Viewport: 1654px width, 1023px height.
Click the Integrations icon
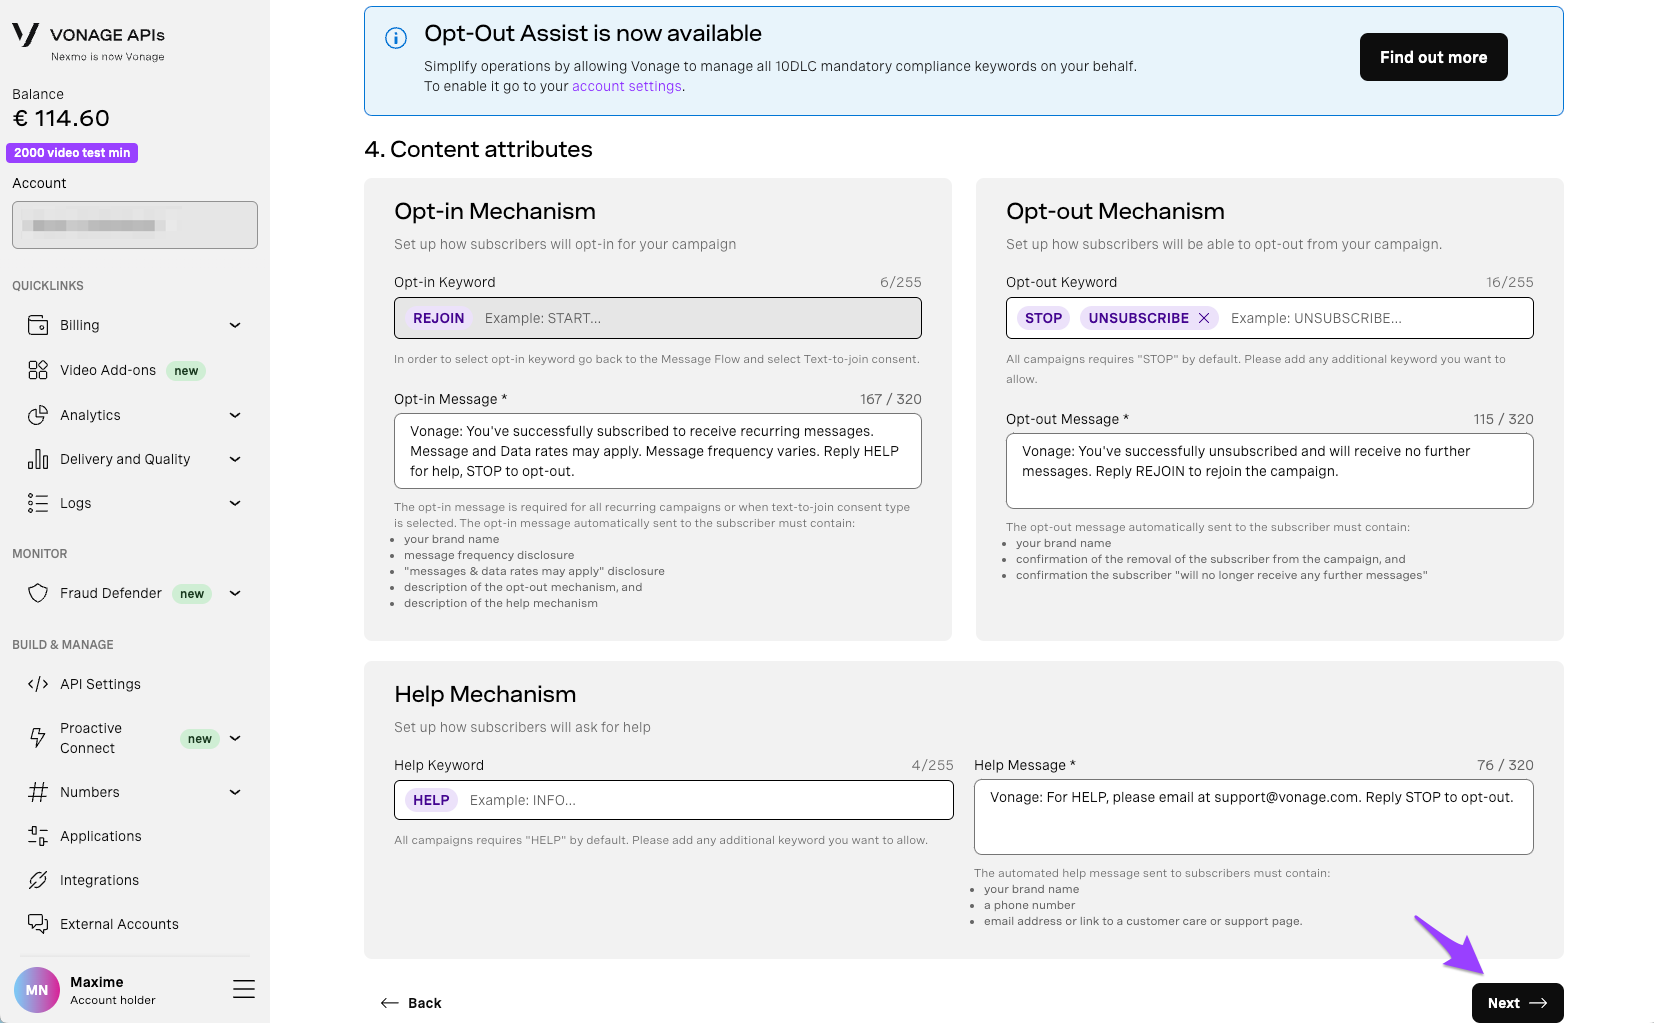pos(37,880)
